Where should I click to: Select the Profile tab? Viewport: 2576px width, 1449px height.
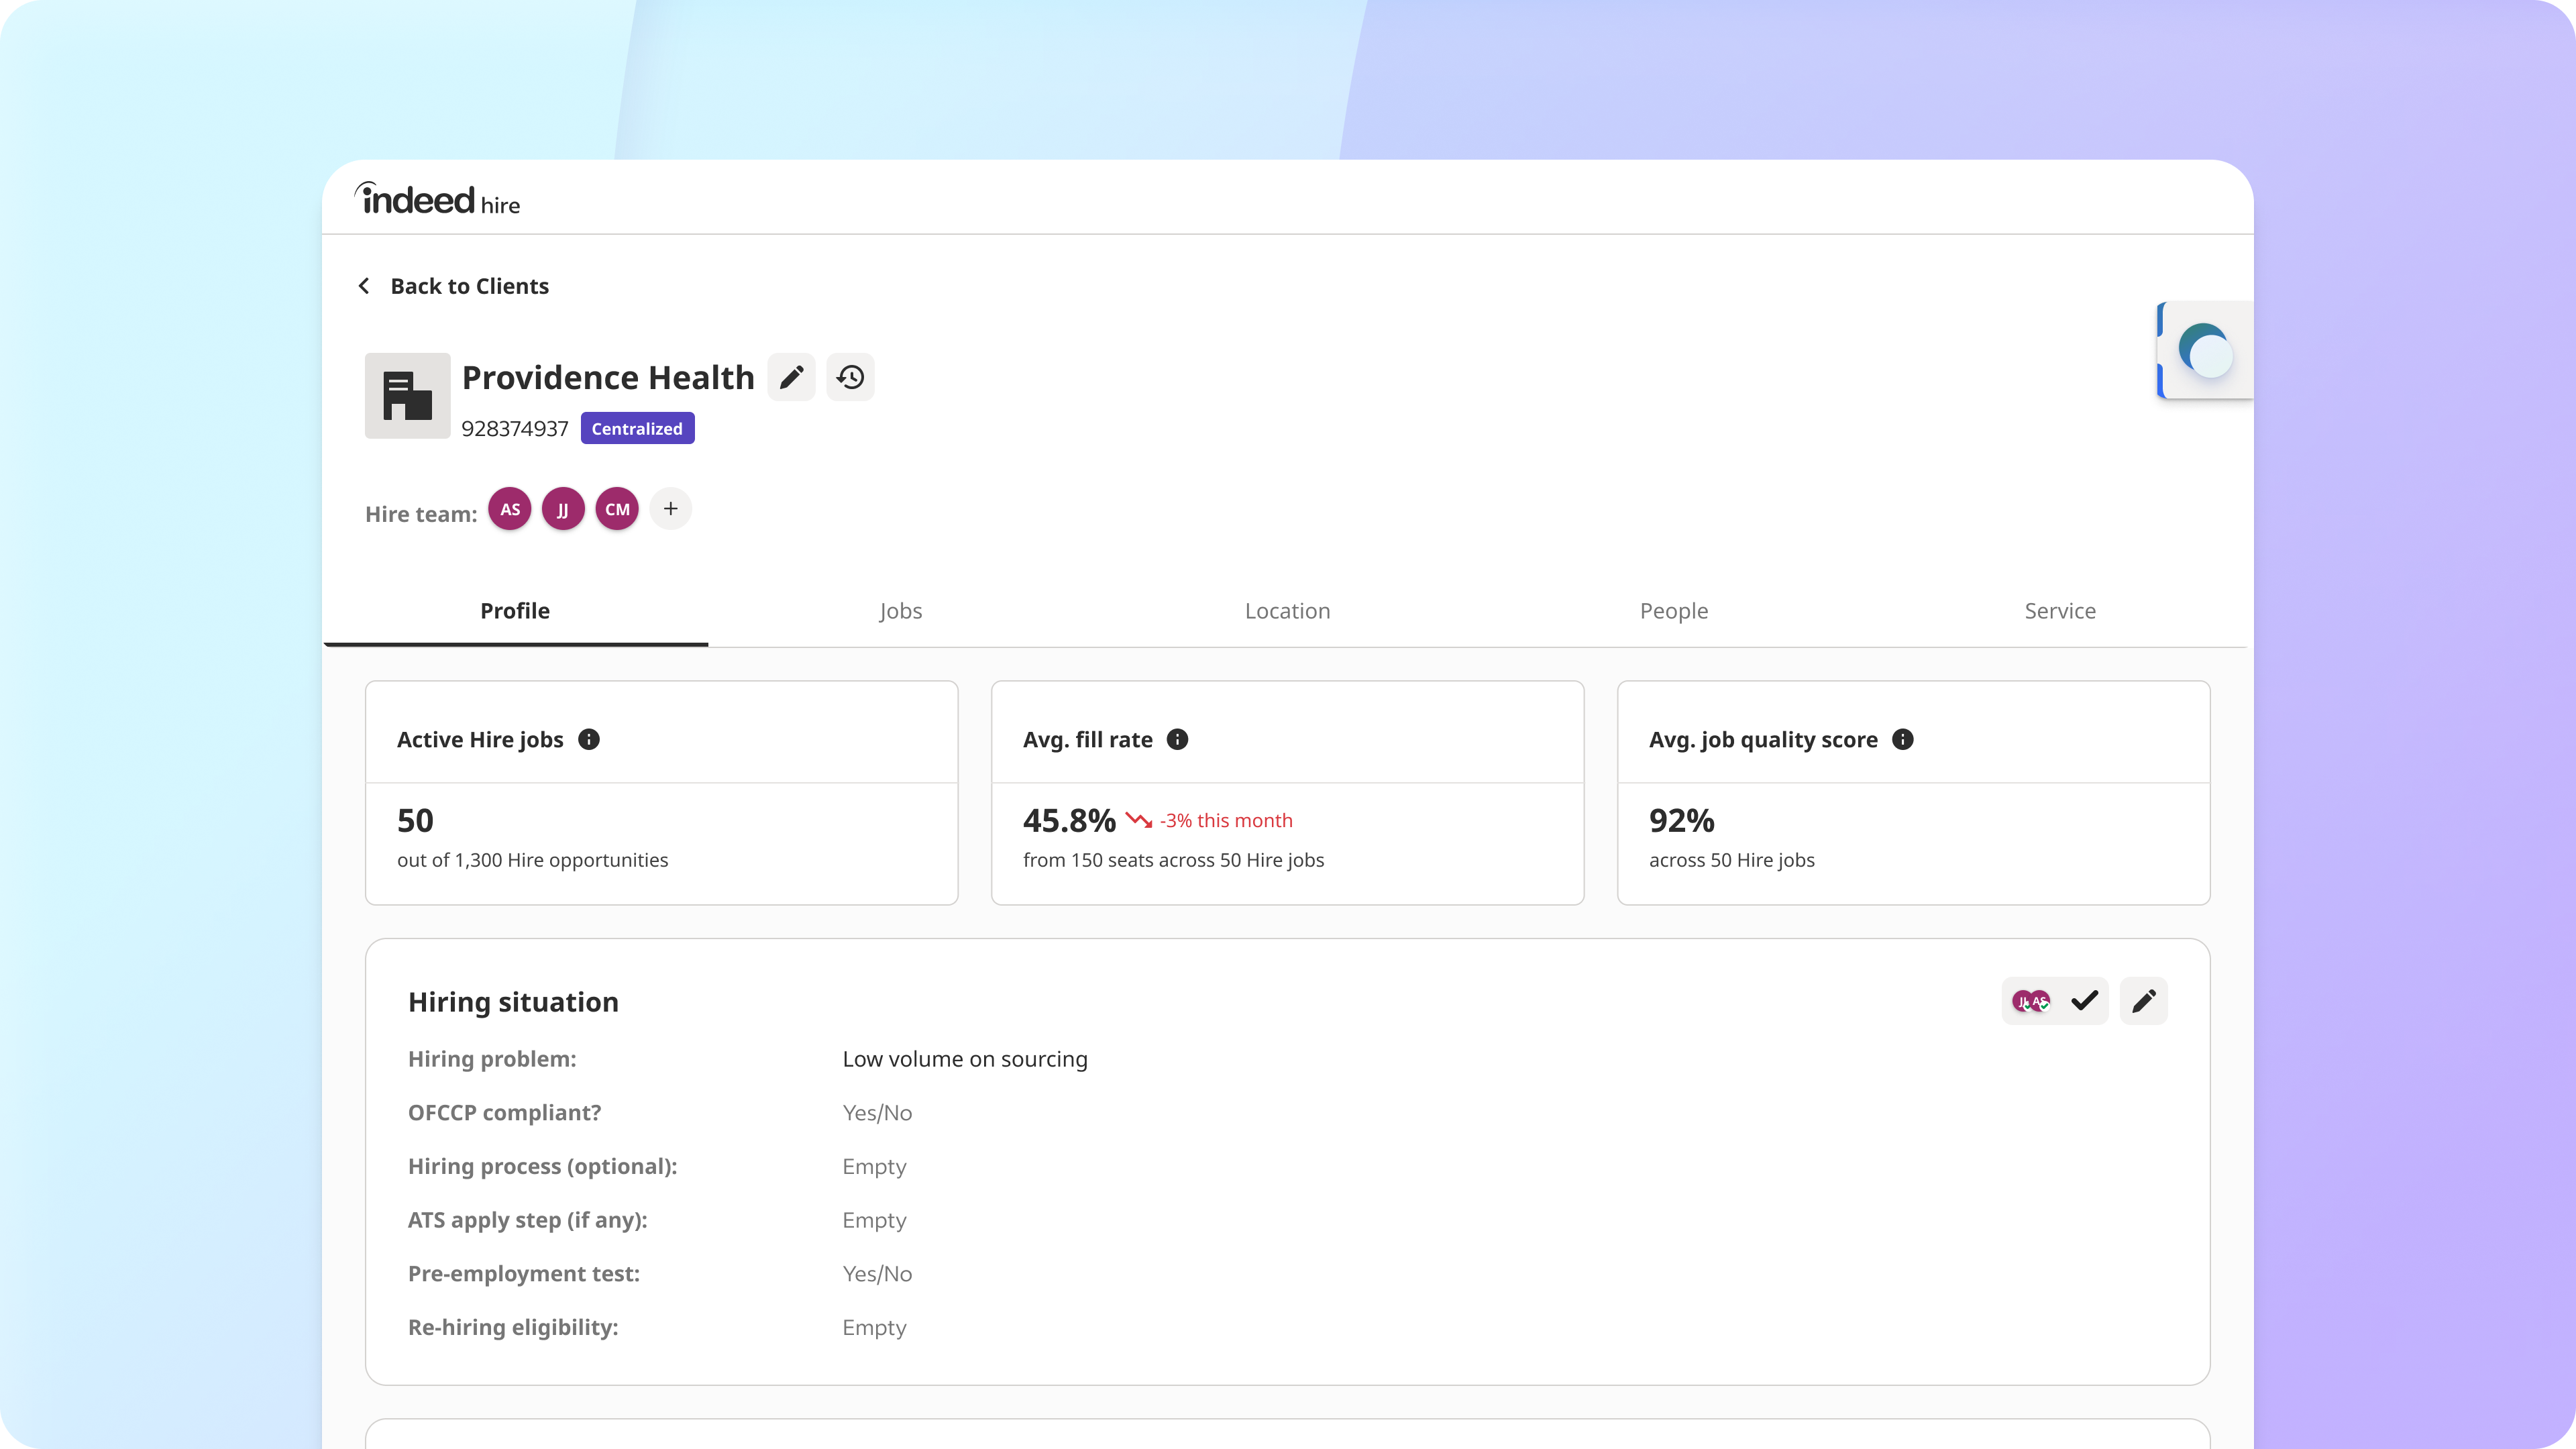(515, 611)
